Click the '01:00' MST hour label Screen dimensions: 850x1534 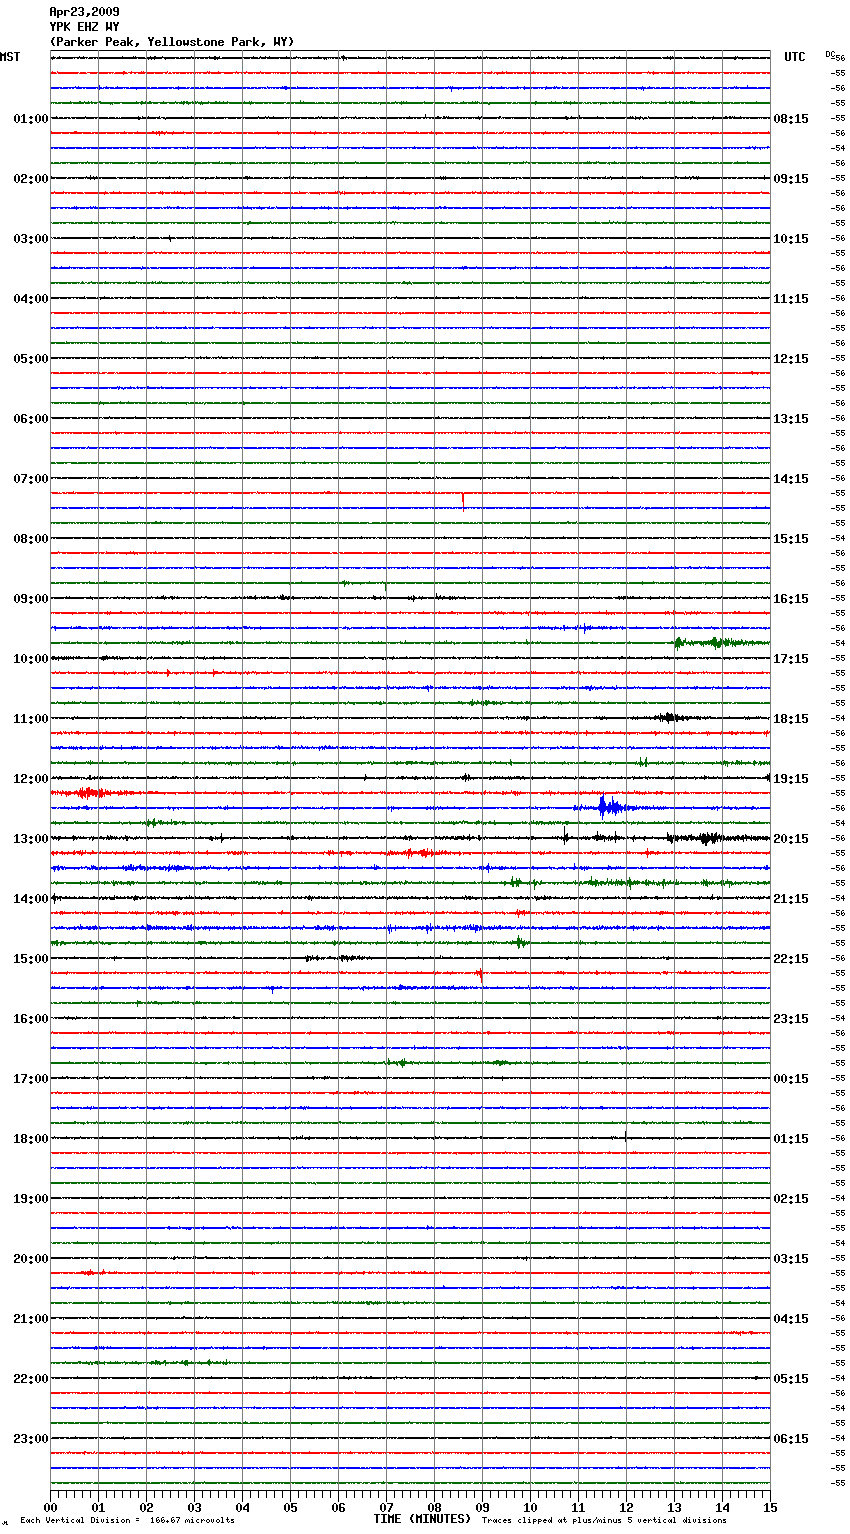(30, 119)
